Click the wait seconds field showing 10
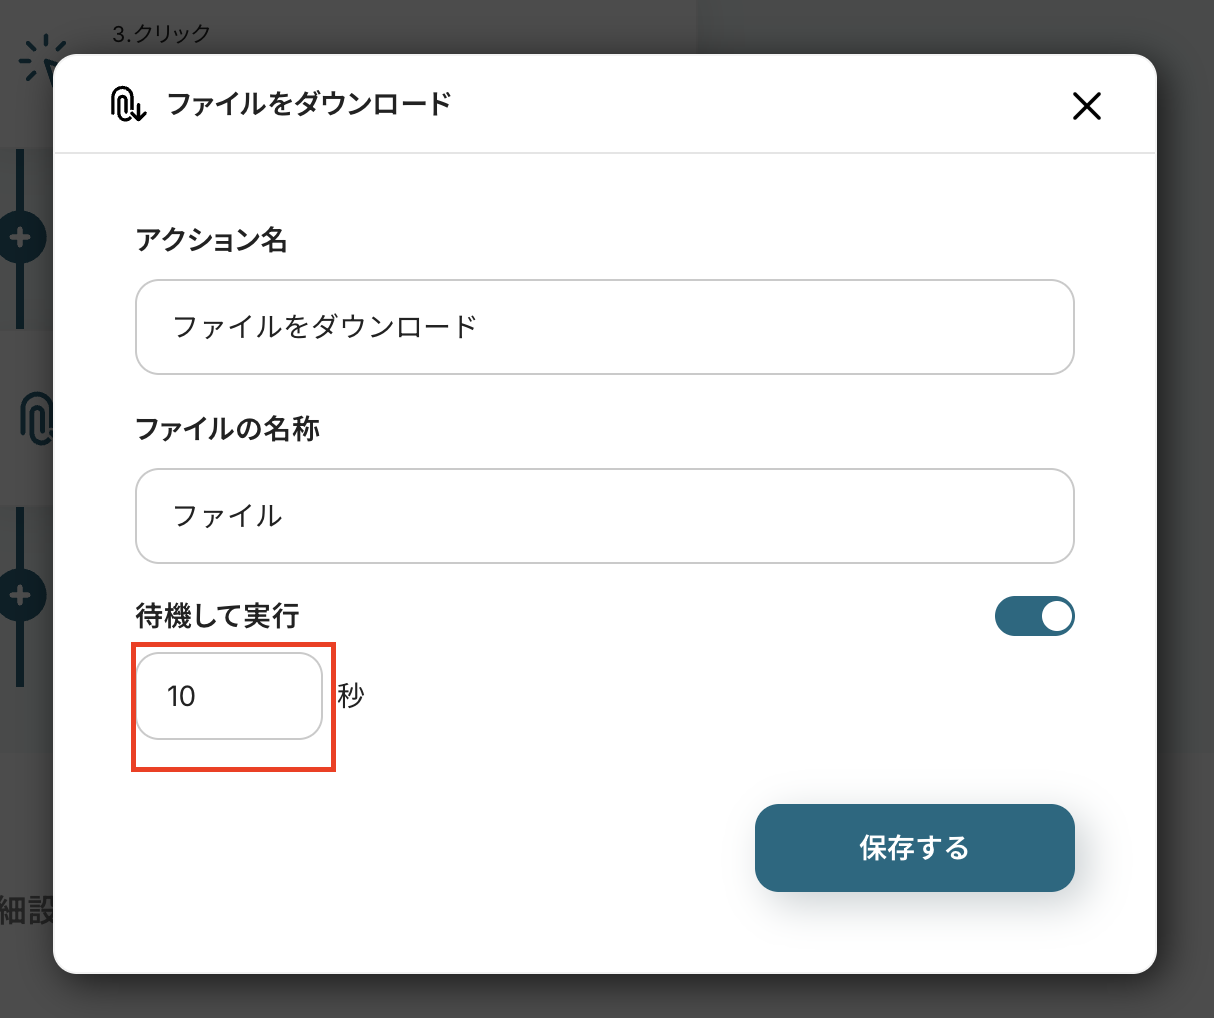 point(229,696)
